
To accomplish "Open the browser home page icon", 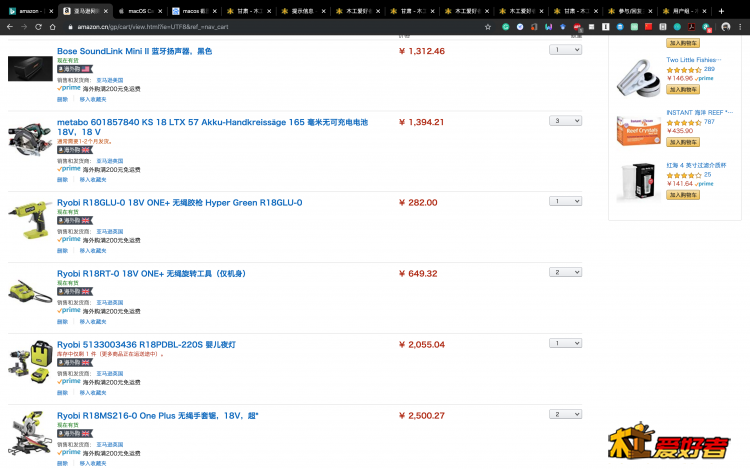I will coord(53,27).
